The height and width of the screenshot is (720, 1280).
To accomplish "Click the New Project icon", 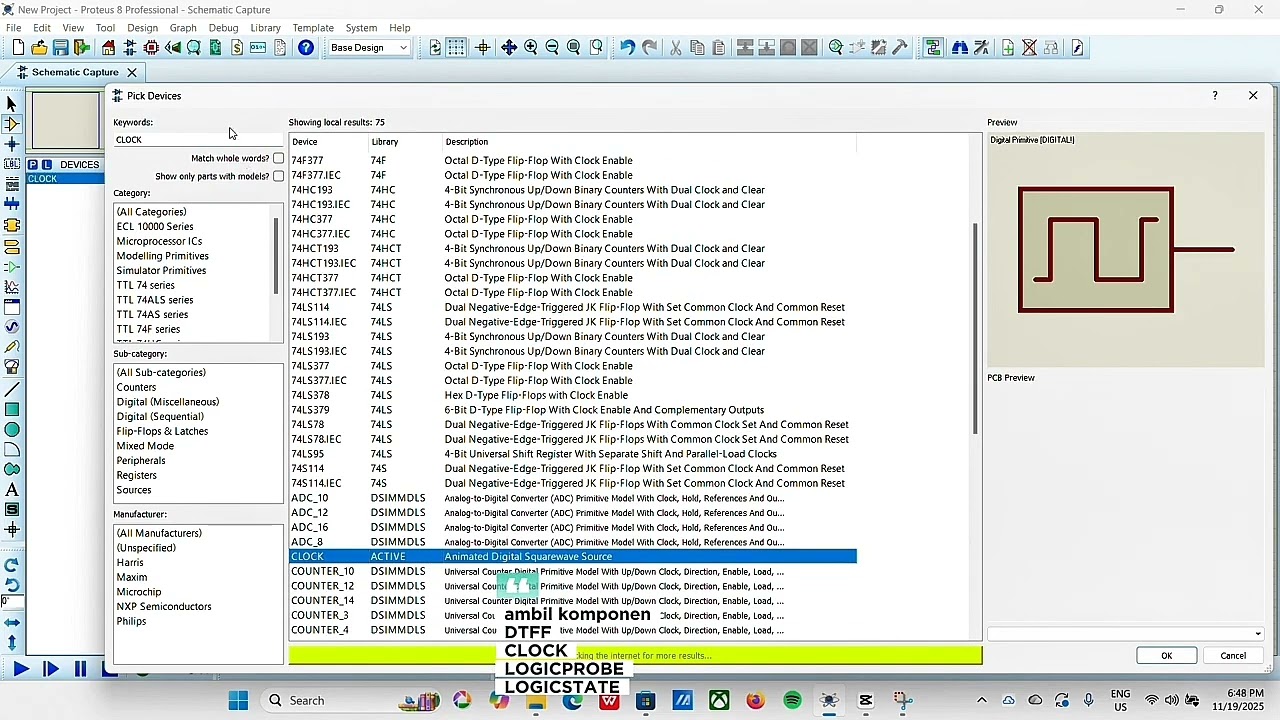I will (18, 48).
